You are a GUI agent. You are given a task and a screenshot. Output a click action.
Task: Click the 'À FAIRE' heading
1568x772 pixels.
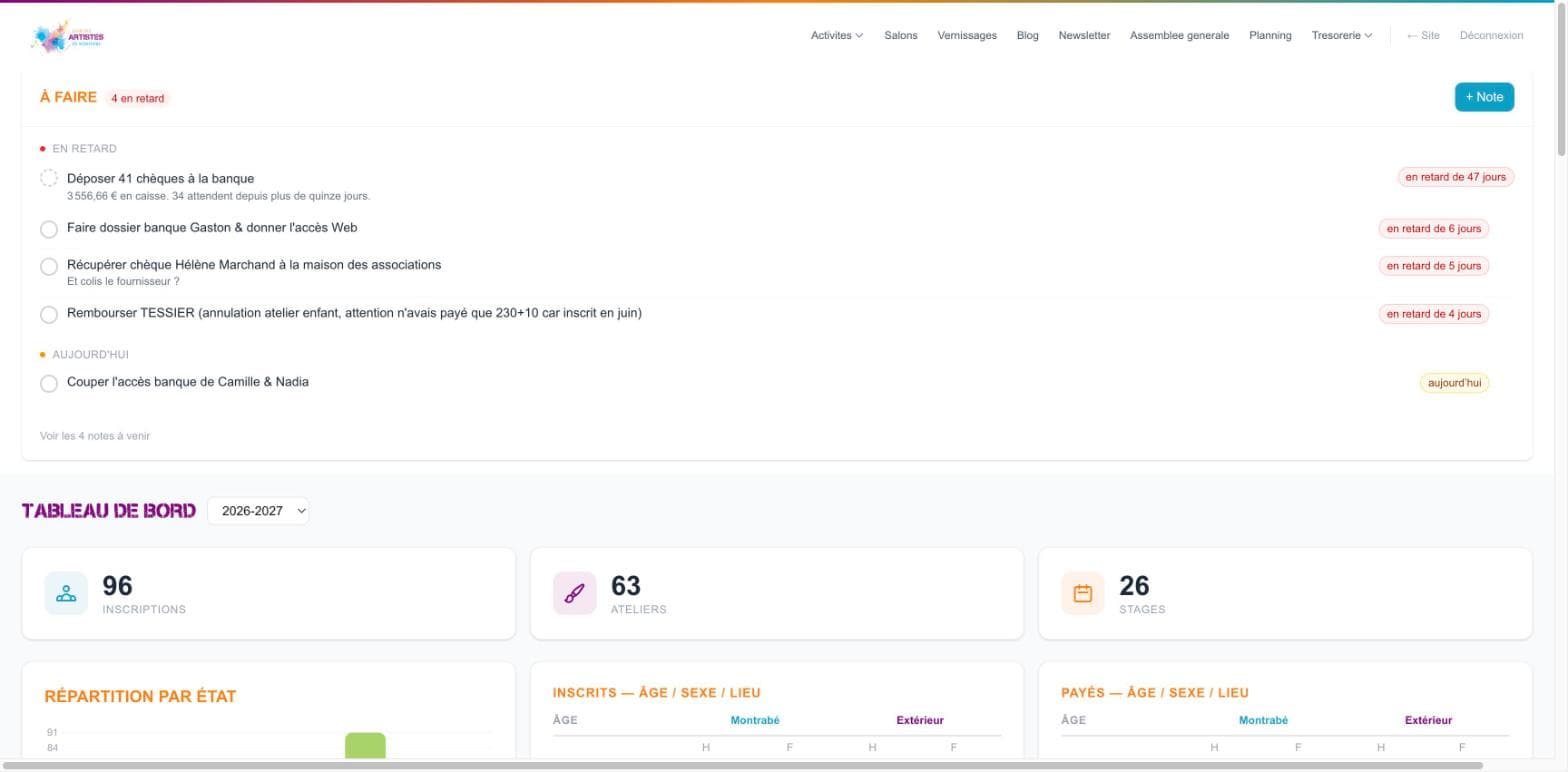(x=68, y=97)
